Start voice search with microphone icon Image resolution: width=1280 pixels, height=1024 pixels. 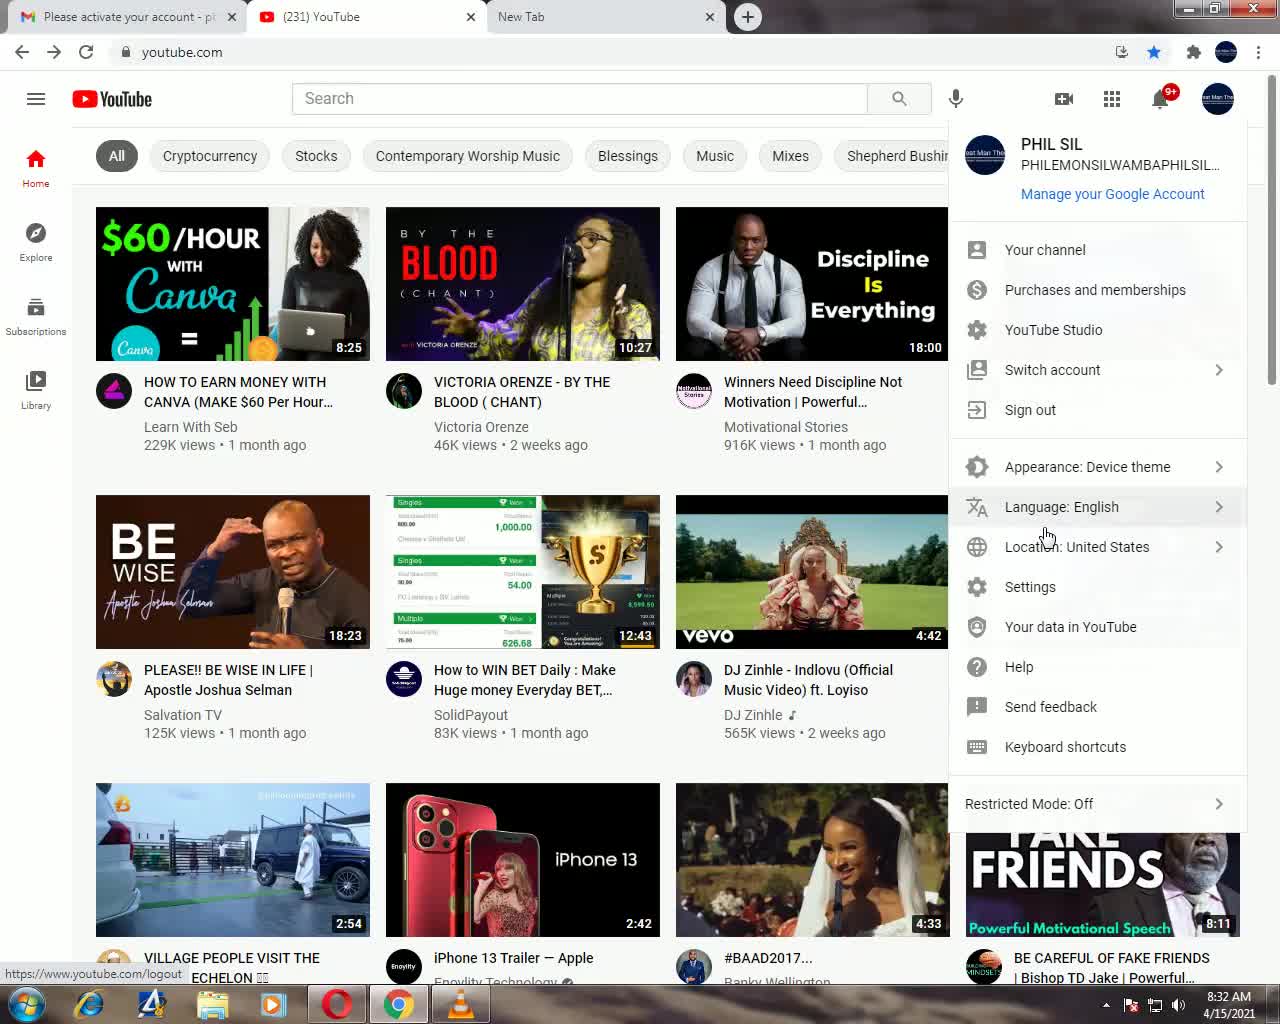956,99
